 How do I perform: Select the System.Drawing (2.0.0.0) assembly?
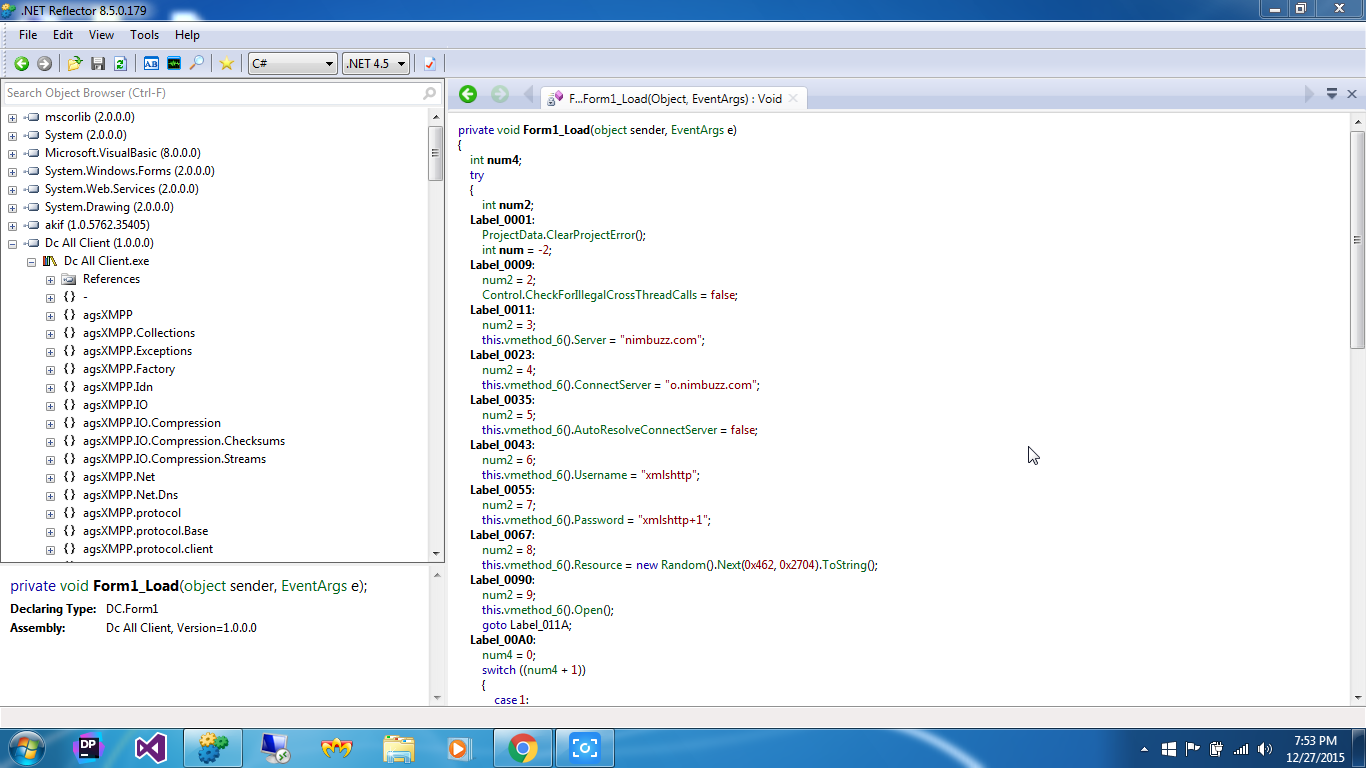pos(109,207)
